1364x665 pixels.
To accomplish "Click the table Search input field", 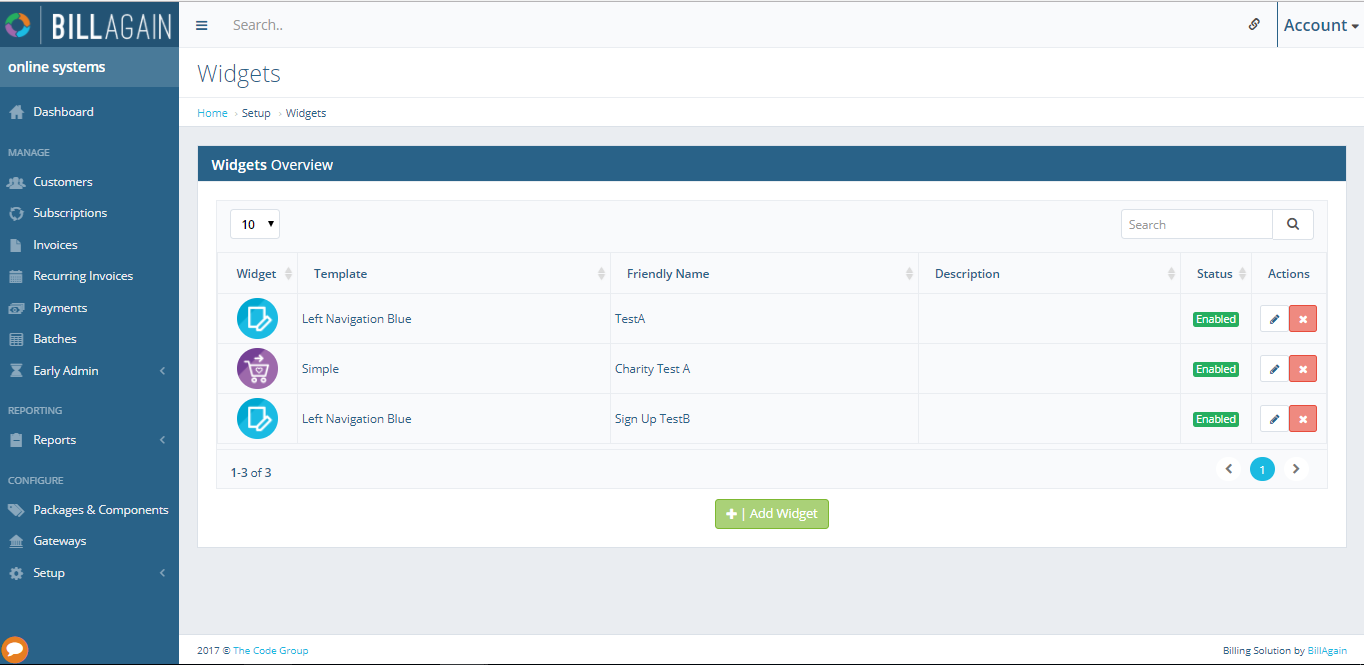I will 1197,224.
